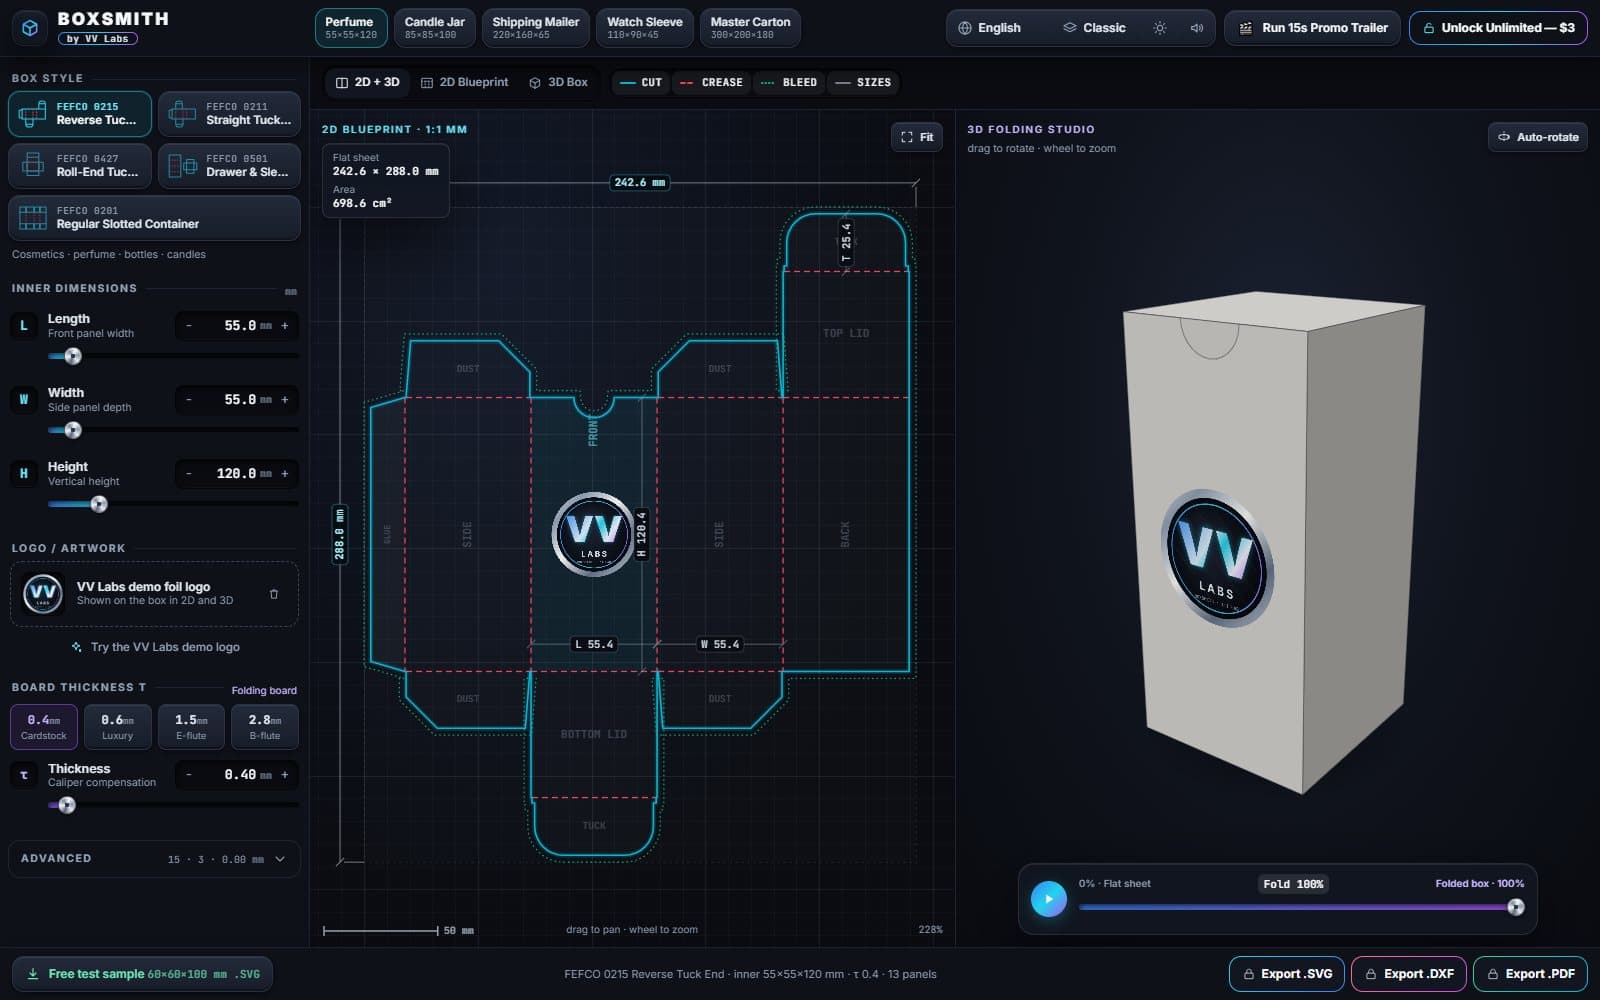Enable Auto-rotate in 3D studio
Viewport: 1600px width, 1000px height.
coord(1538,137)
